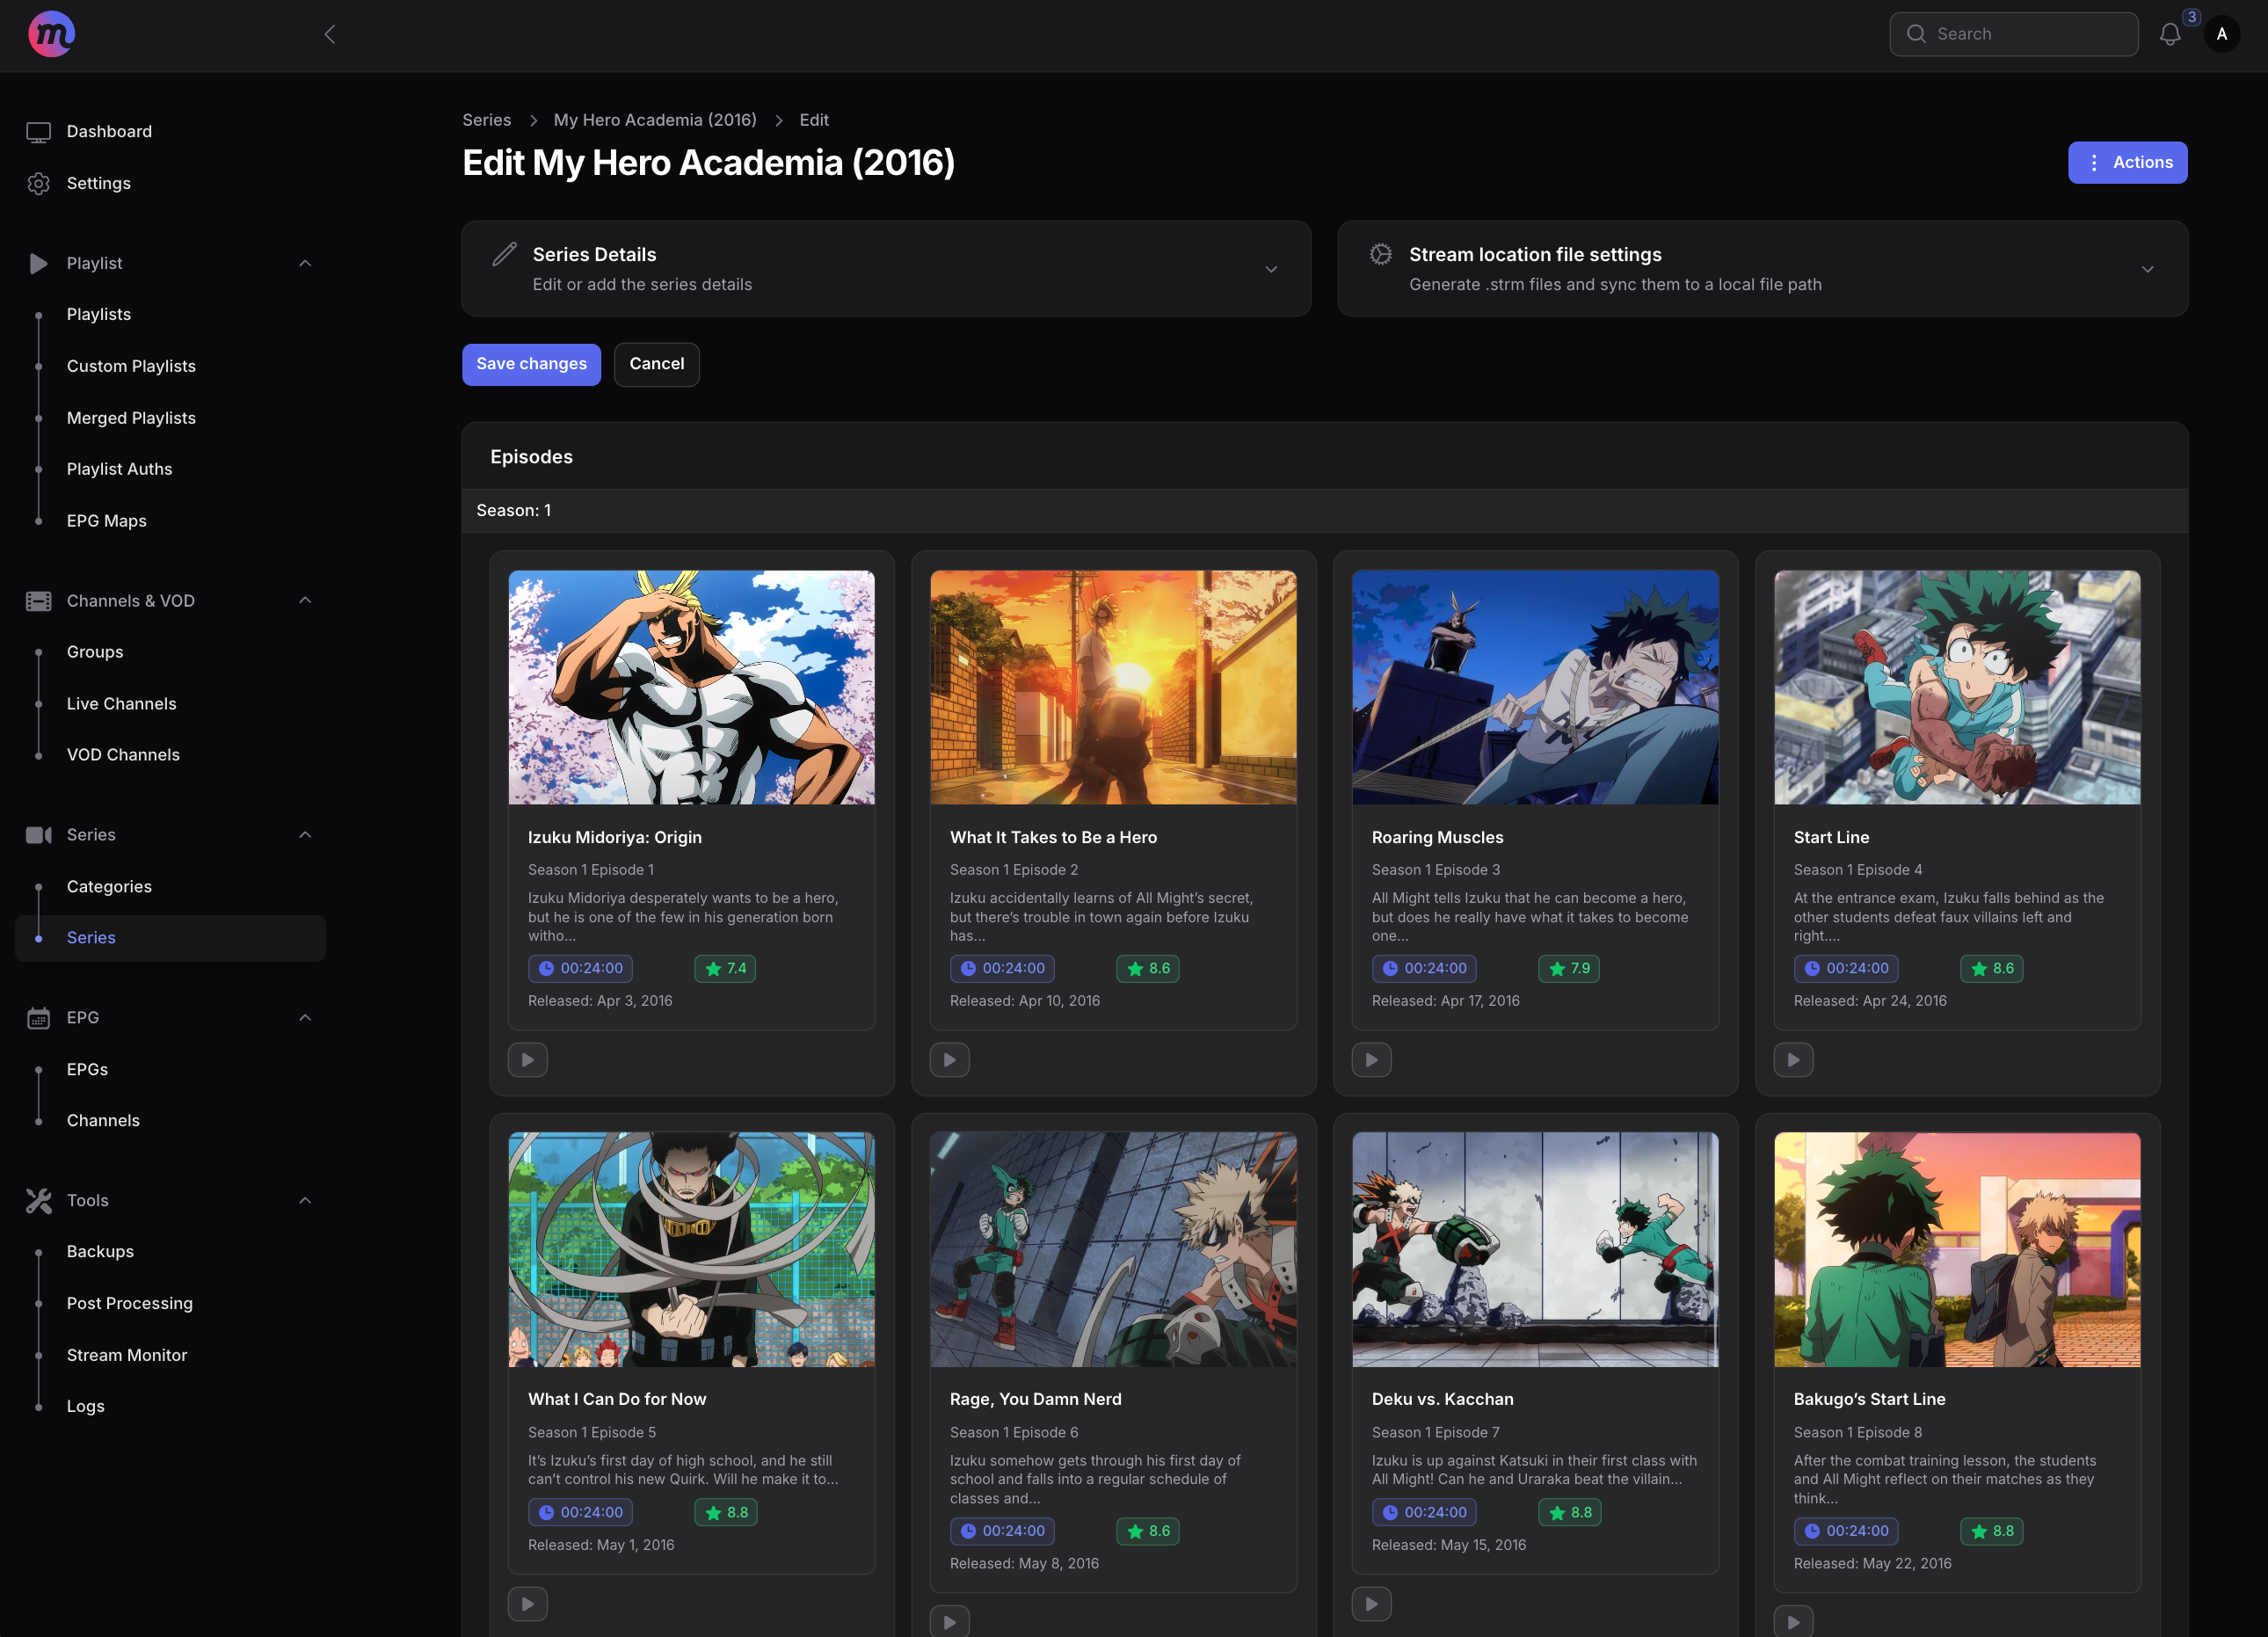2268x1637 pixels.
Task: Expand the Series Details panel
Action: point(1271,269)
